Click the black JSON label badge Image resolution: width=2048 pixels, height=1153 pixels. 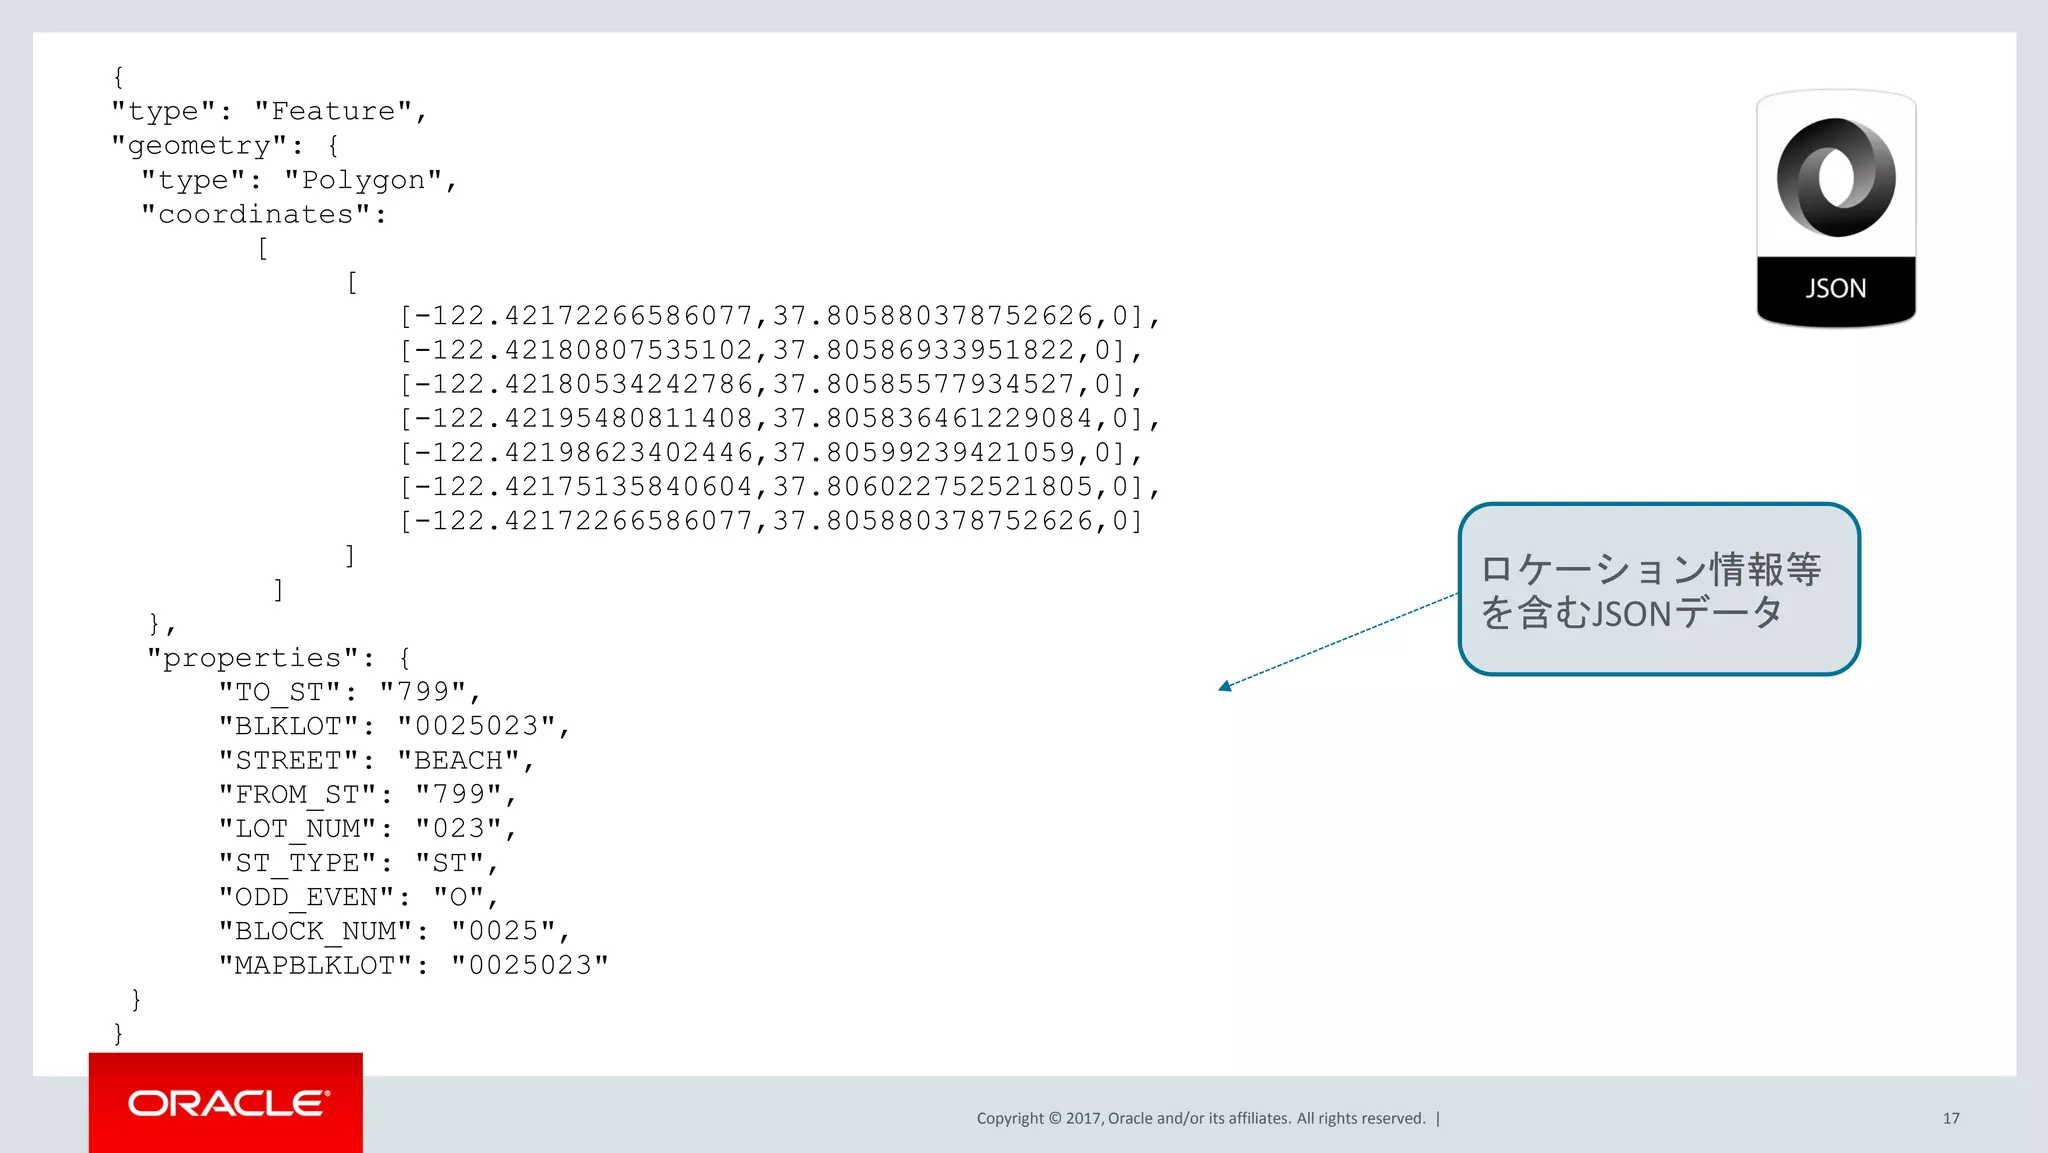pos(1835,289)
